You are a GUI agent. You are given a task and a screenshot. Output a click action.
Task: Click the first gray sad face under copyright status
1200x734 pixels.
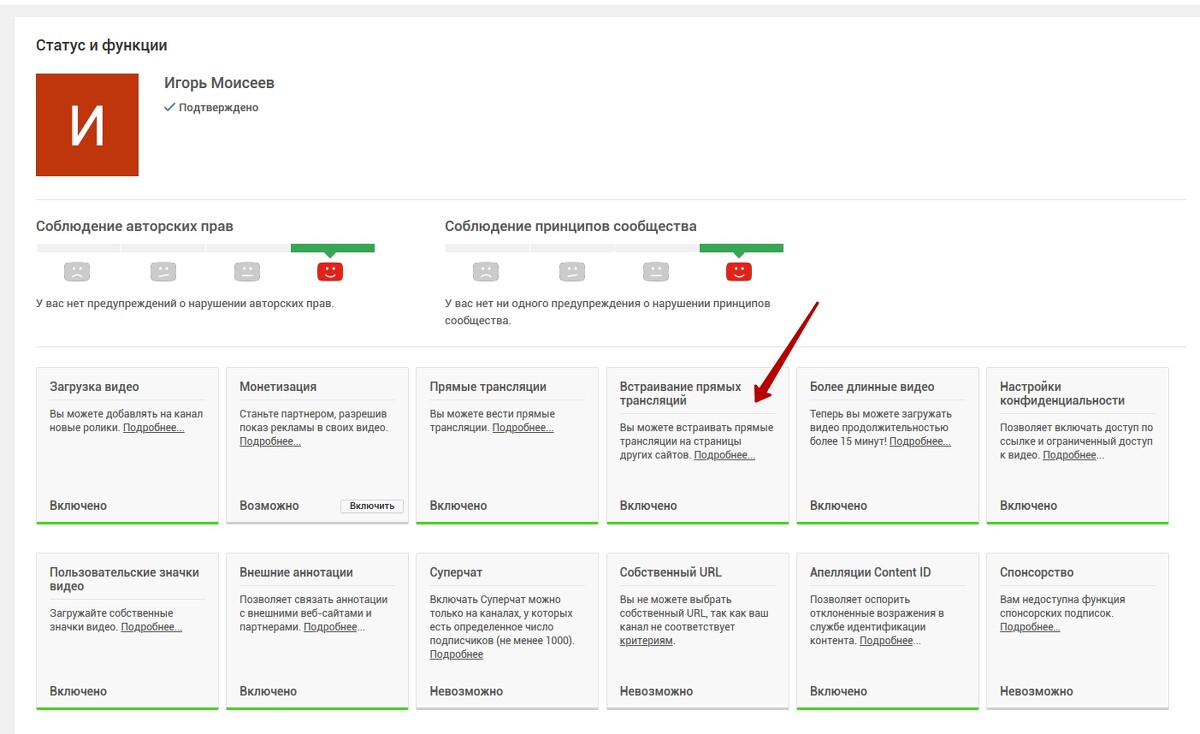point(77,271)
